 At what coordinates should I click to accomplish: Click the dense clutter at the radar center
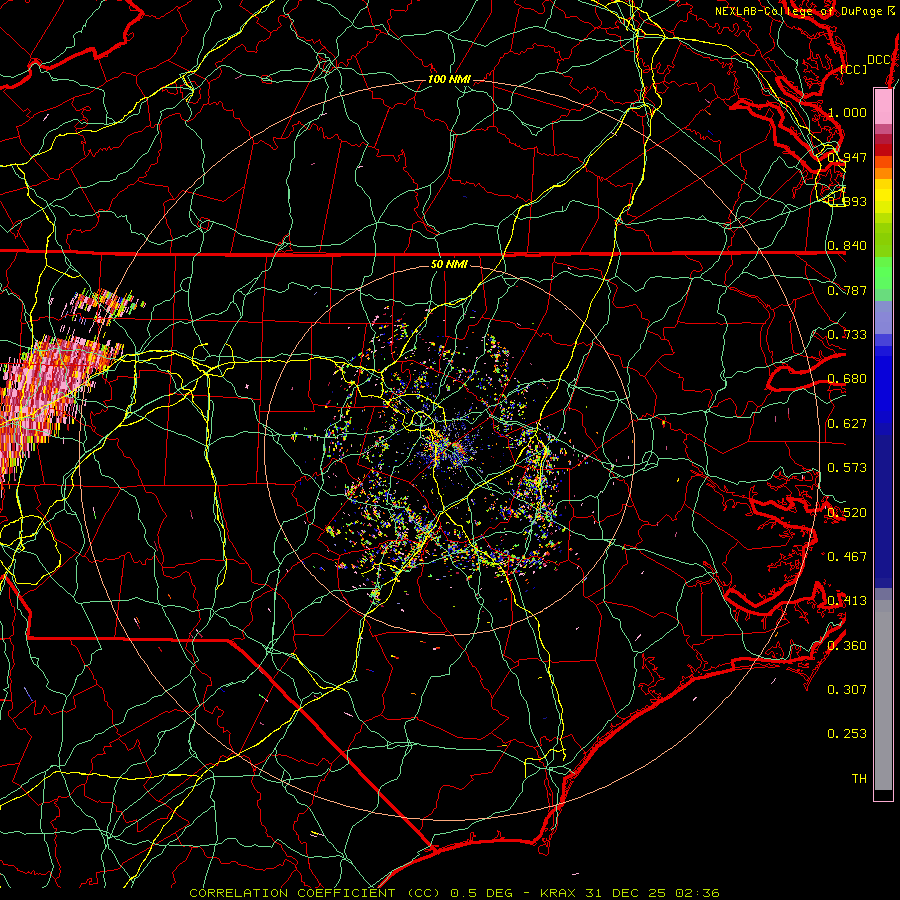[x=451, y=448]
